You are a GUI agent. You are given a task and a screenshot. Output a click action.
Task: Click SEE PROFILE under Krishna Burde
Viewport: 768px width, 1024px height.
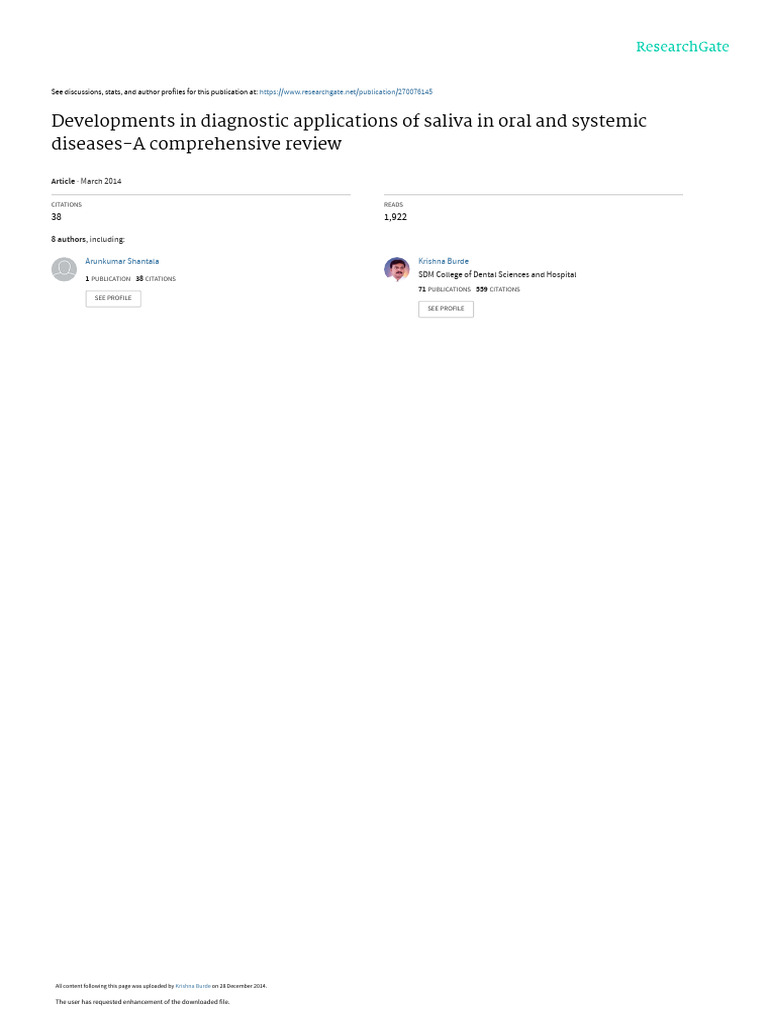pos(446,309)
